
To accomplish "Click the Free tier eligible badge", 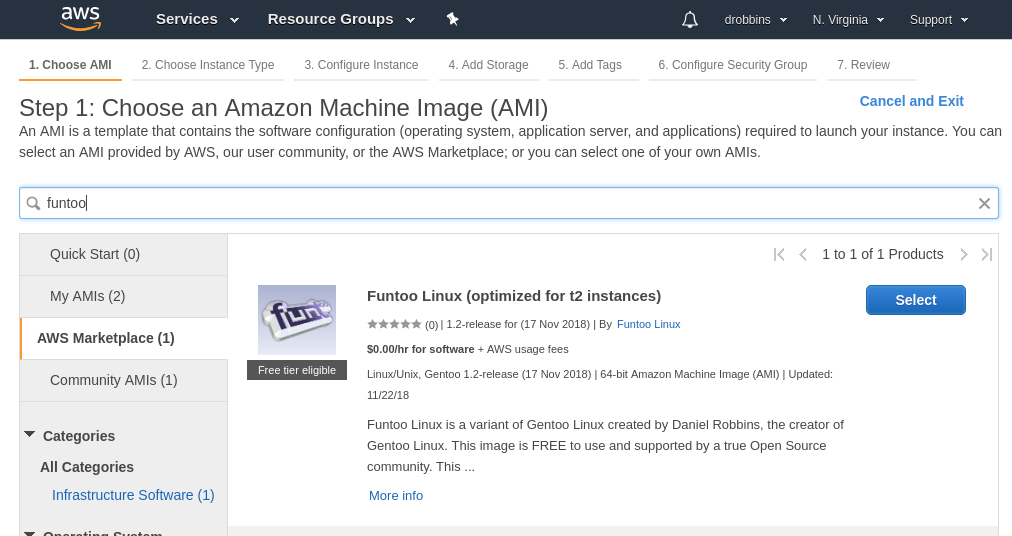I will point(297,370).
